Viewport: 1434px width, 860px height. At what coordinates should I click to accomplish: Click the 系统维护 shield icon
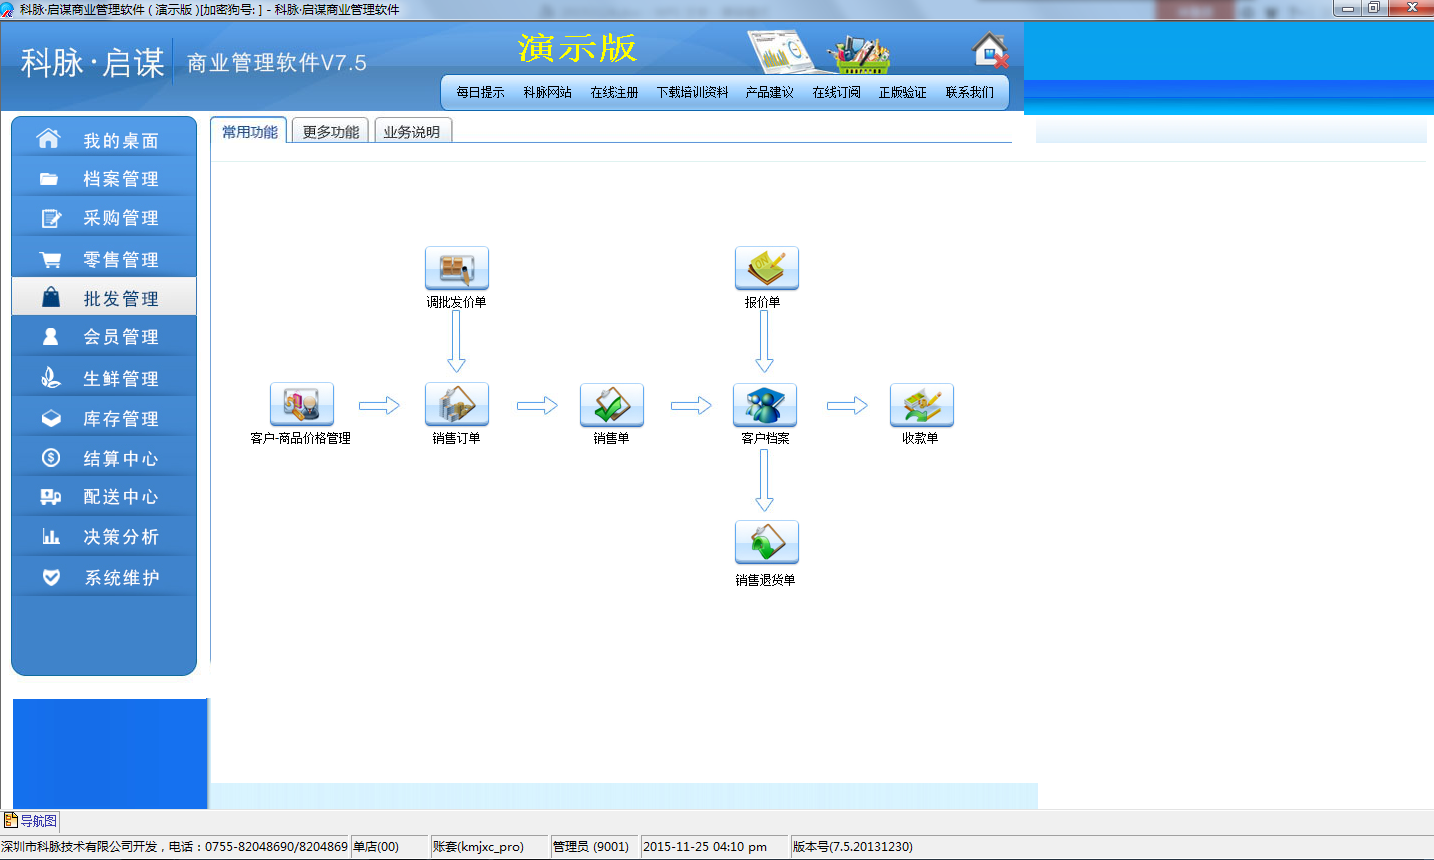(51, 578)
